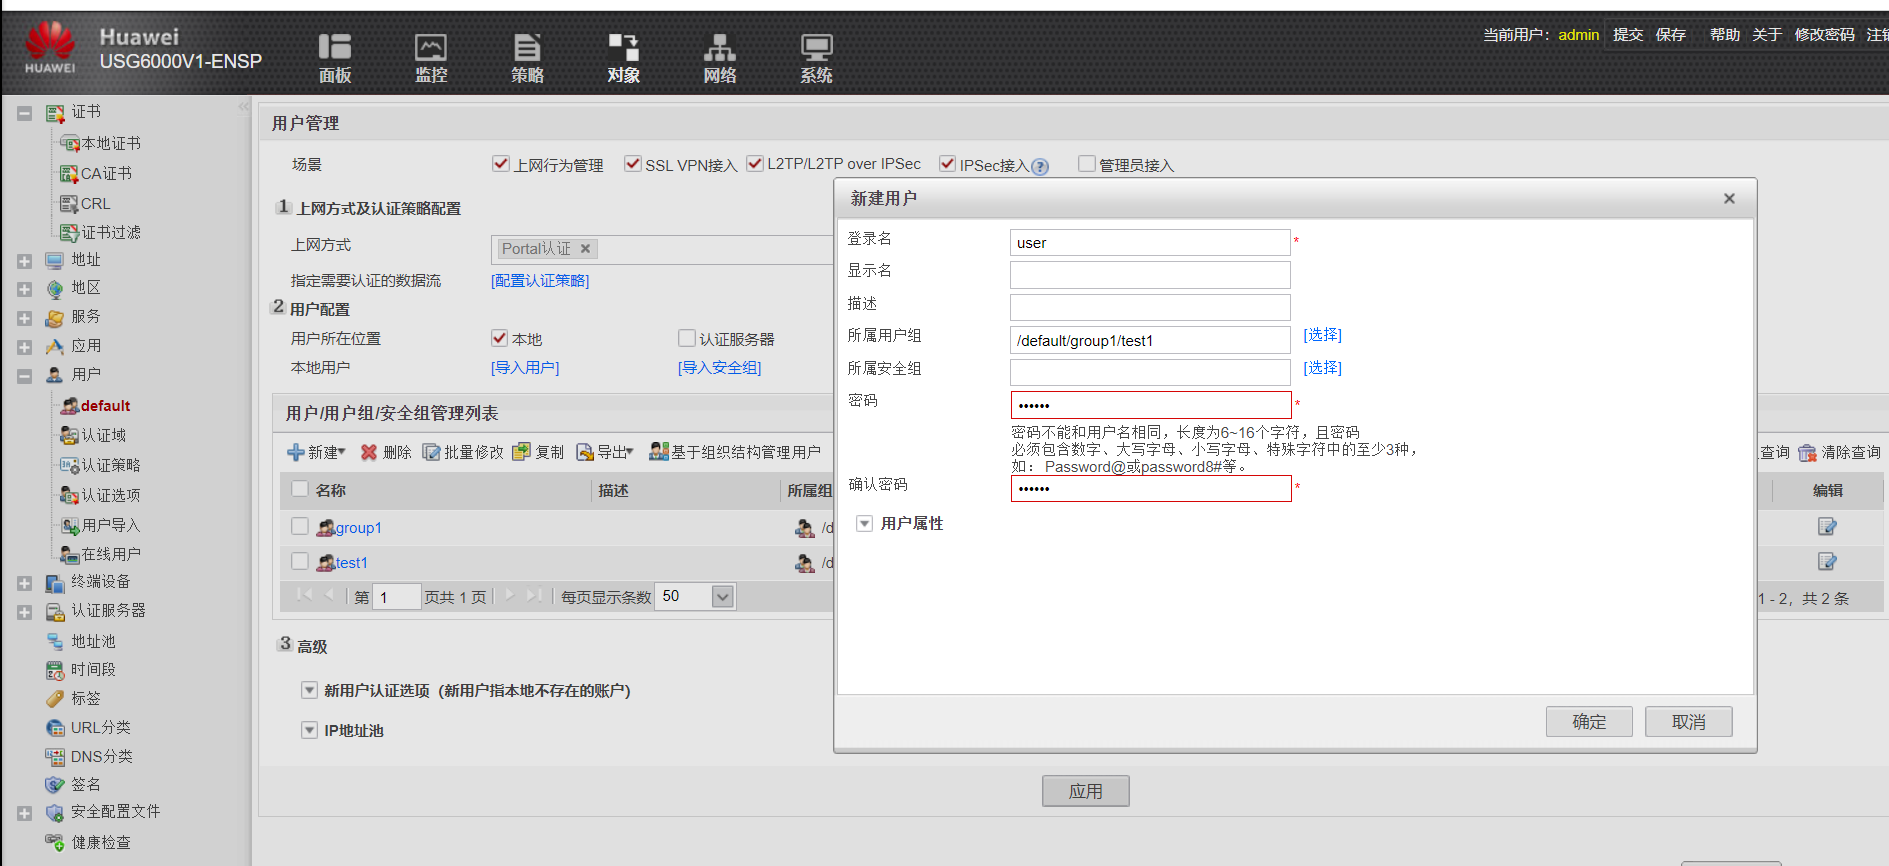This screenshot has height=866, width=1889.
Task: Click the 在线用户 sidebar icon
Action: click(x=69, y=554)
